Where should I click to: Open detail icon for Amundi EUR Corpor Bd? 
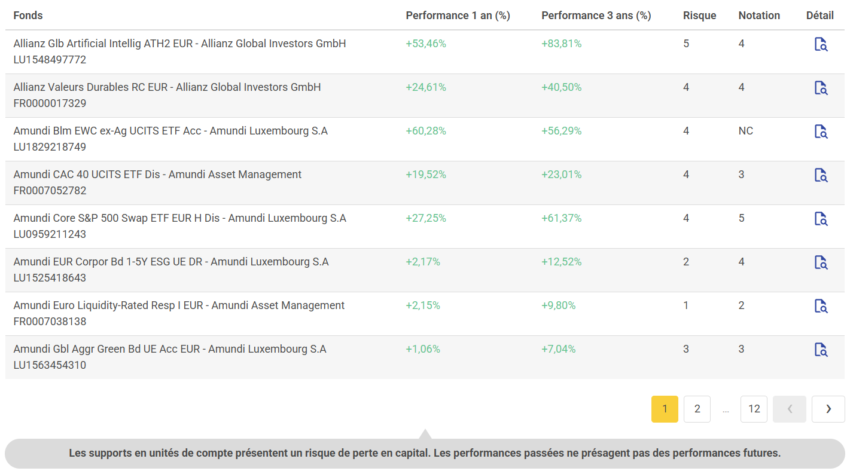click(820, 262)
